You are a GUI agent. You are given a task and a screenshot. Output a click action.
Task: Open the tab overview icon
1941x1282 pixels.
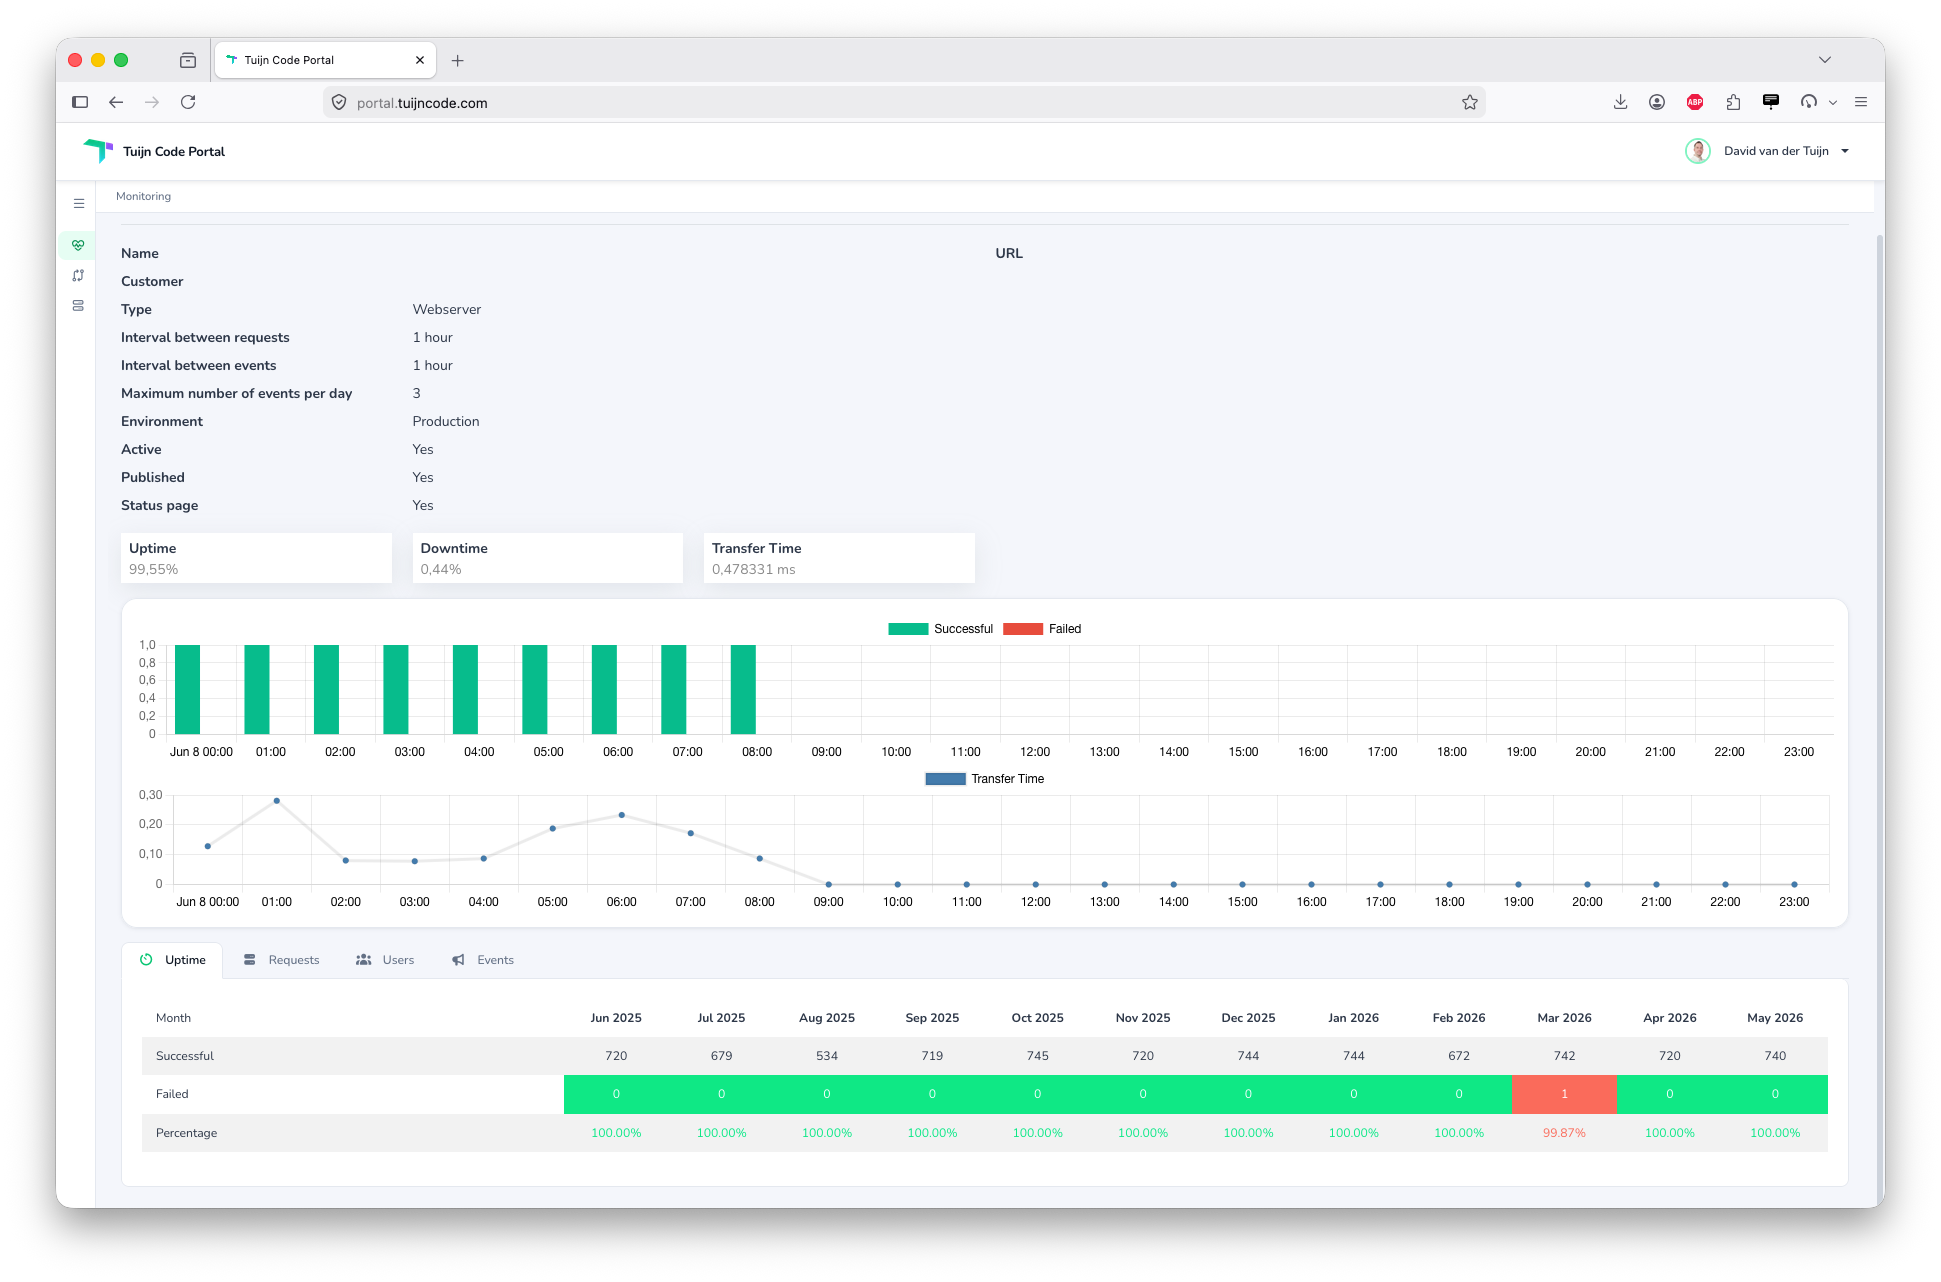188,60
